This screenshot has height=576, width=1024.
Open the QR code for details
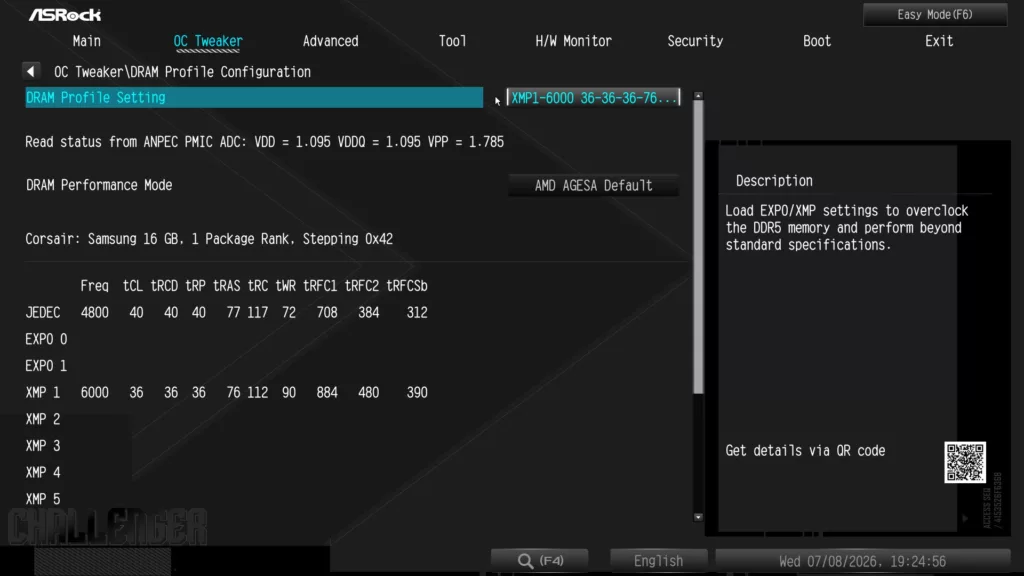coord(965,462)
